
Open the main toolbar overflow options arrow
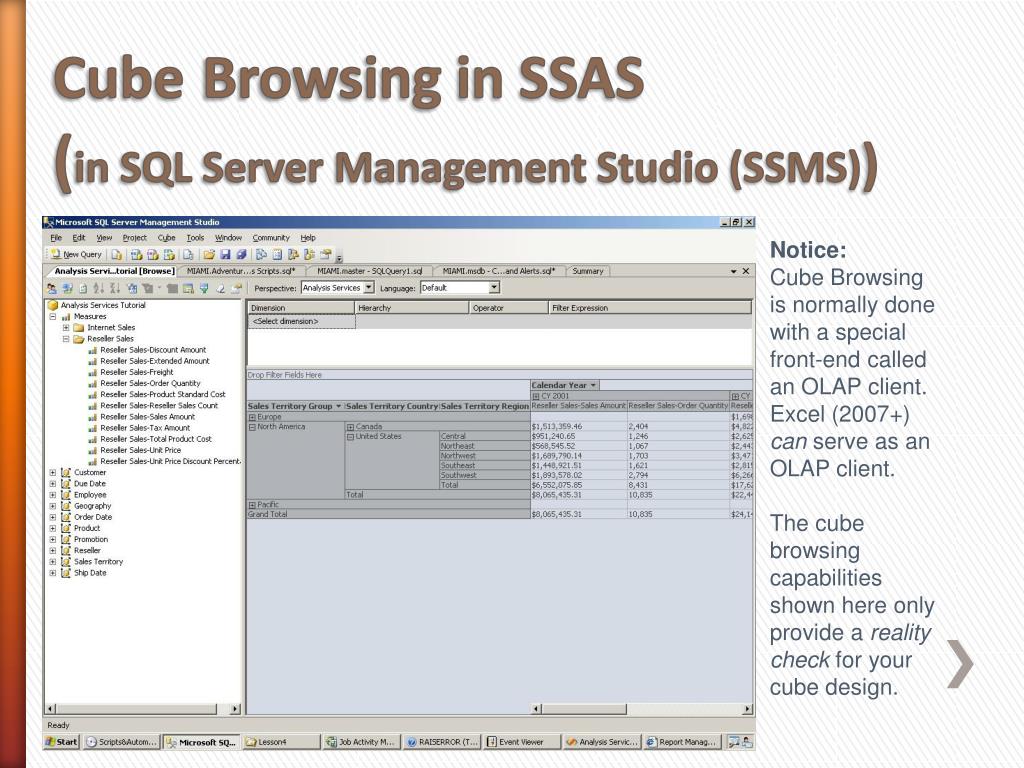(339, 259)
